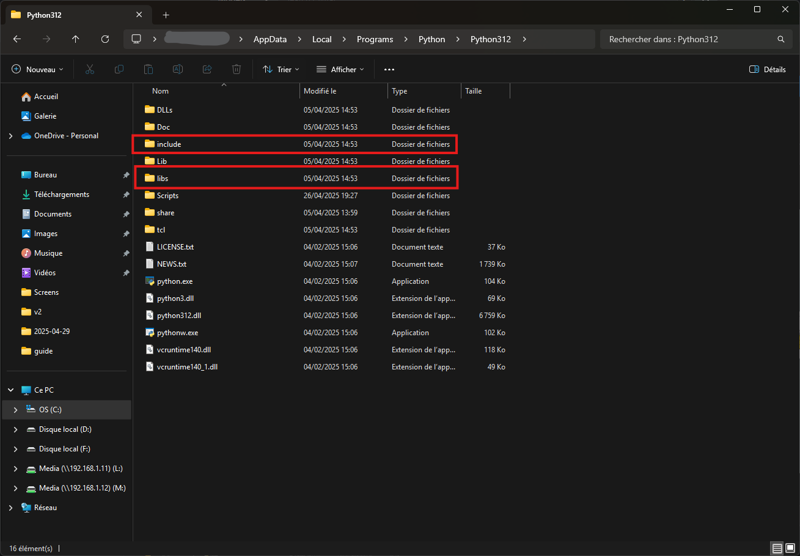Open Téléchargements quick access folder
The width and height of the screenshot is (800, 556).
click(55, 194)
